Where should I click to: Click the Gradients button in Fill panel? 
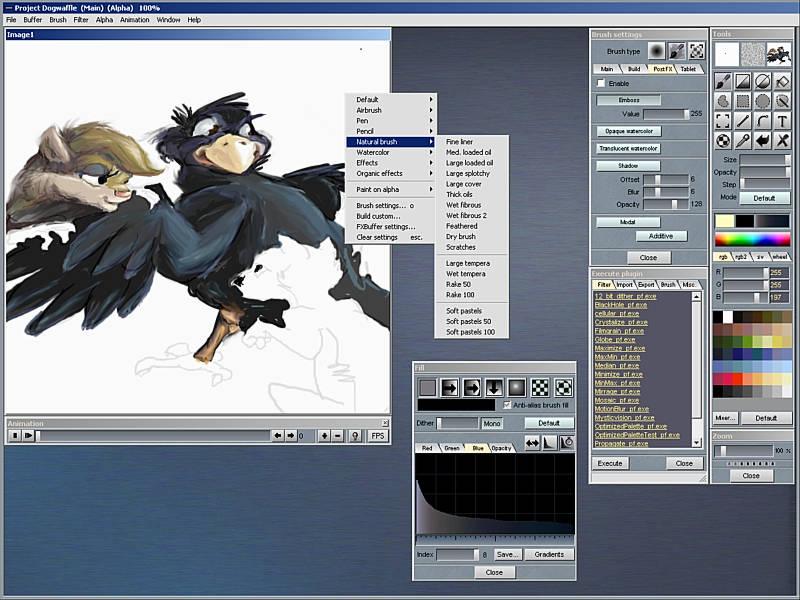pos(549,554)
